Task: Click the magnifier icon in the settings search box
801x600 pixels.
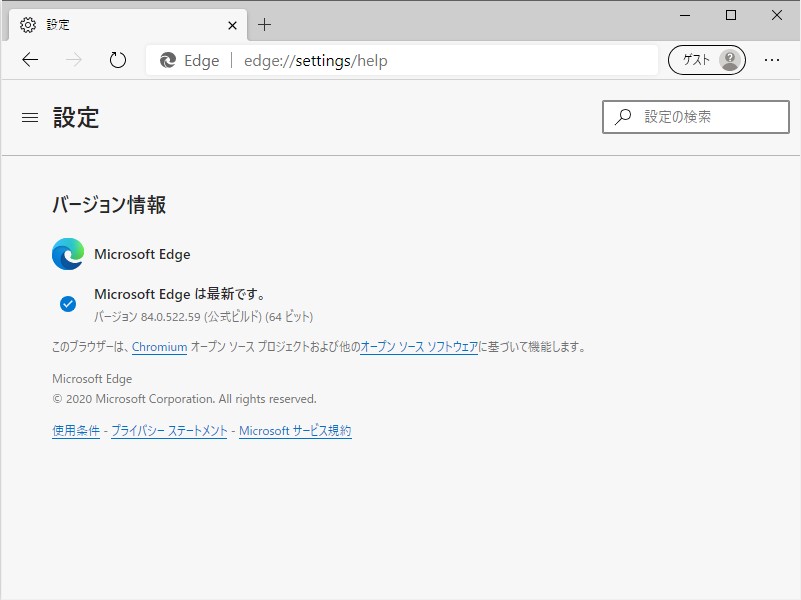Action: 622,117
